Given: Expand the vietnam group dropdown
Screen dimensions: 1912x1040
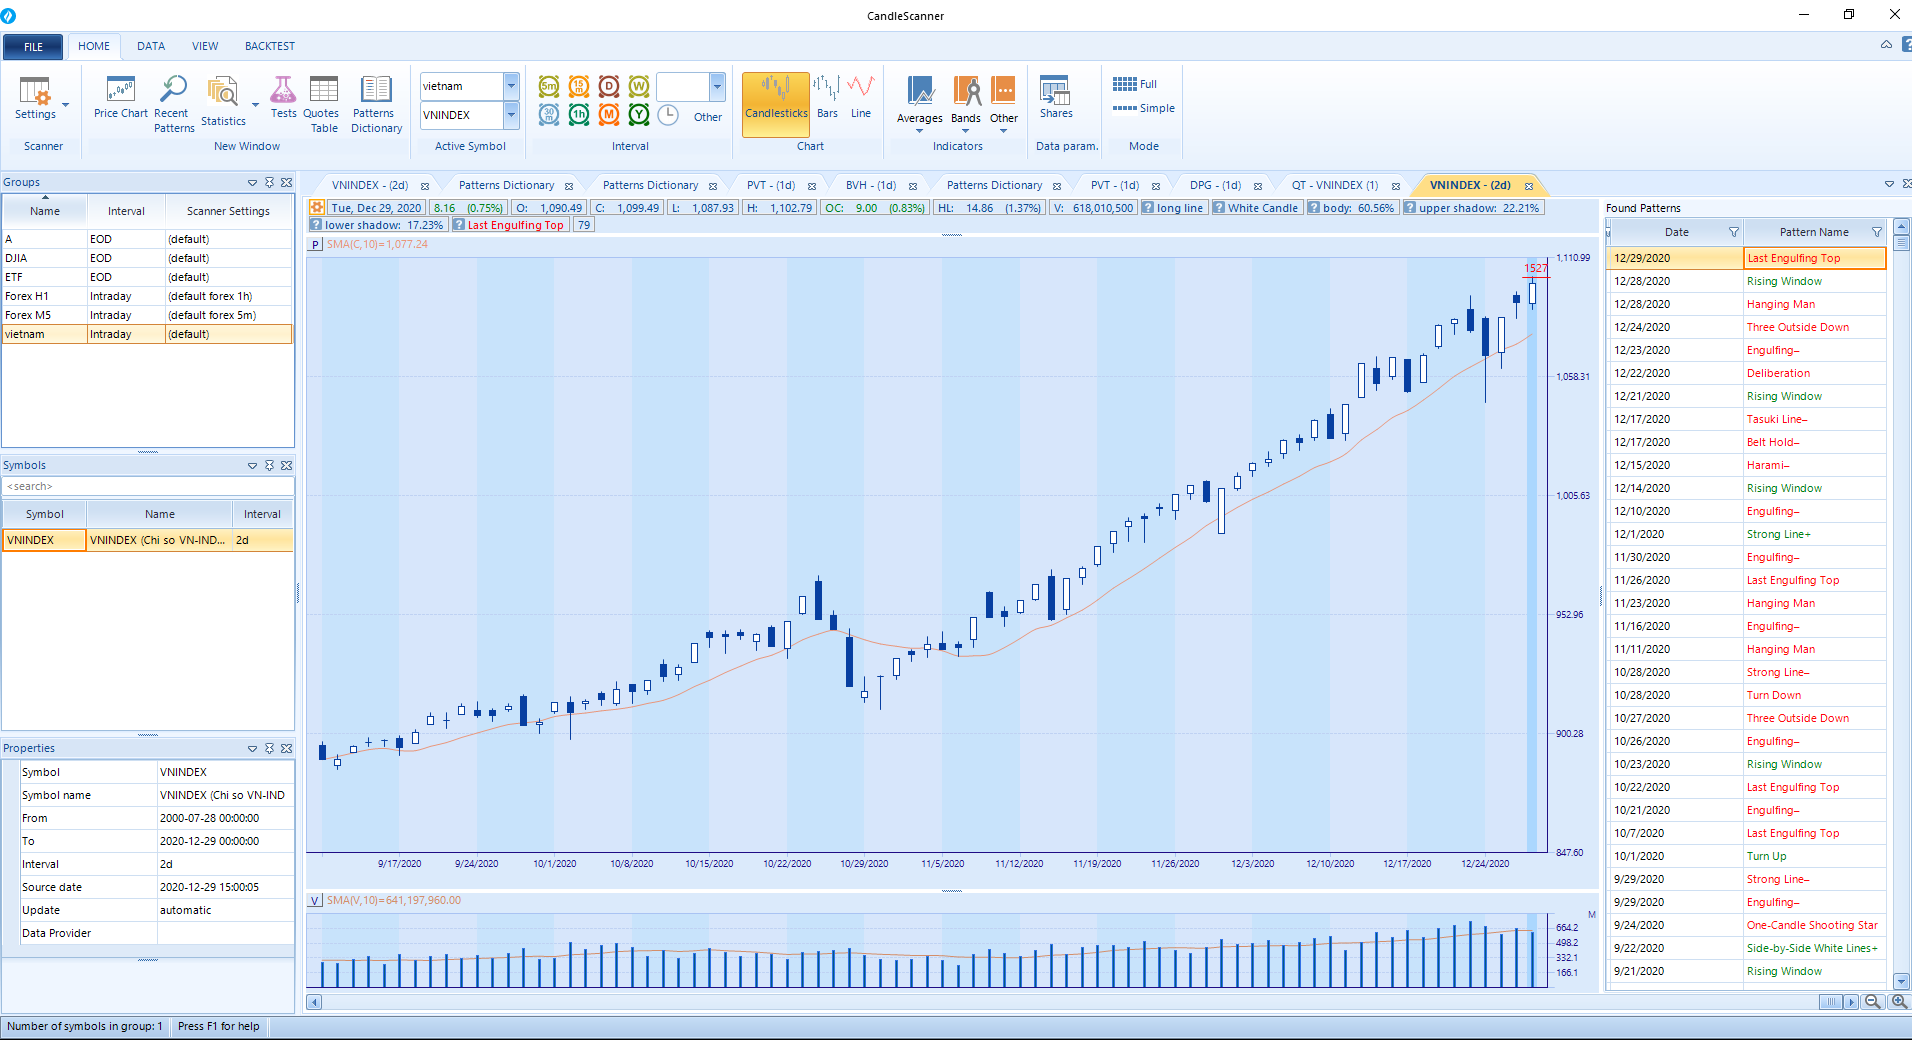Looking at the screenshot, I should coord(511,86).
